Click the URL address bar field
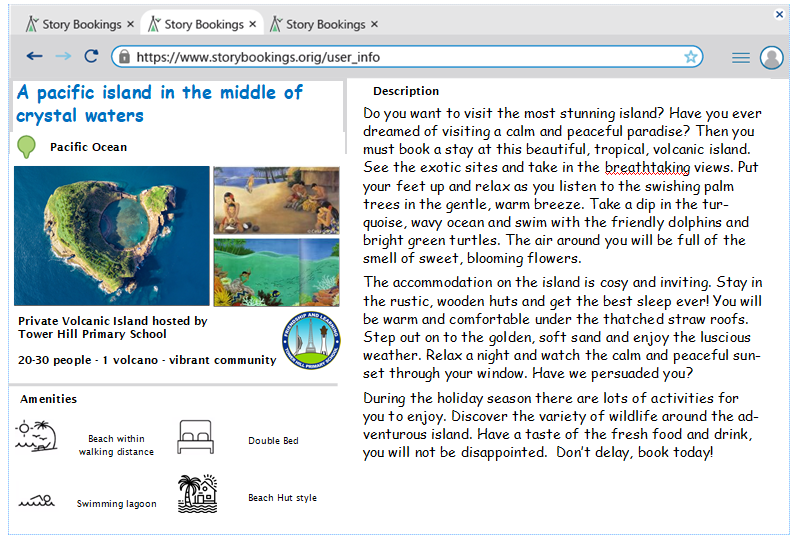Viewport: 796px width, 545px height. tap(407, 57)
